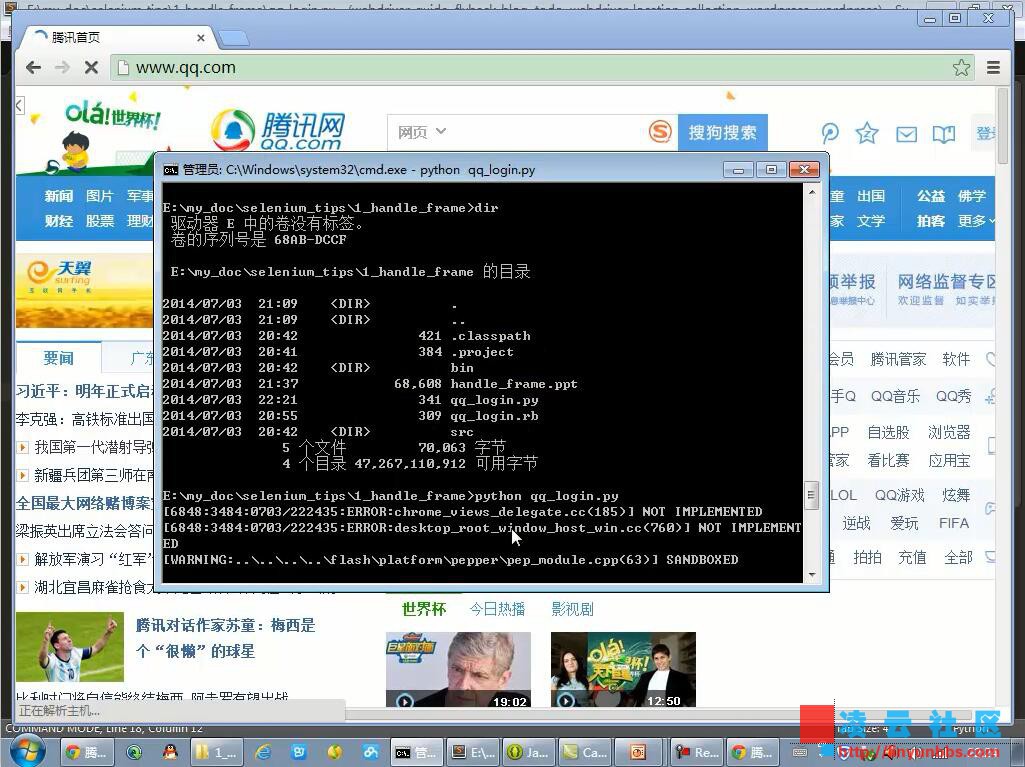1025x767 pixels.
Task: Select the 要闻 news tab
Action: pyautogui.click(x=59, y=358)
